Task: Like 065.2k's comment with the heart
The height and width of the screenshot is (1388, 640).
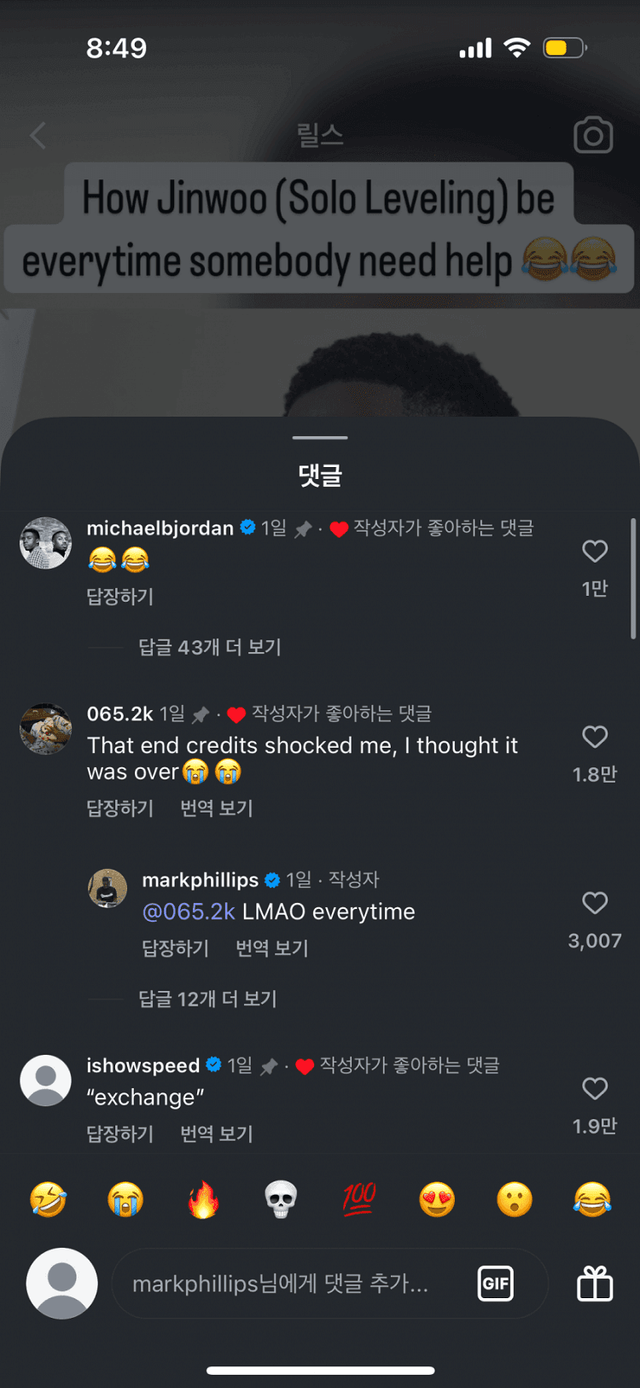Action: (595, 737)
